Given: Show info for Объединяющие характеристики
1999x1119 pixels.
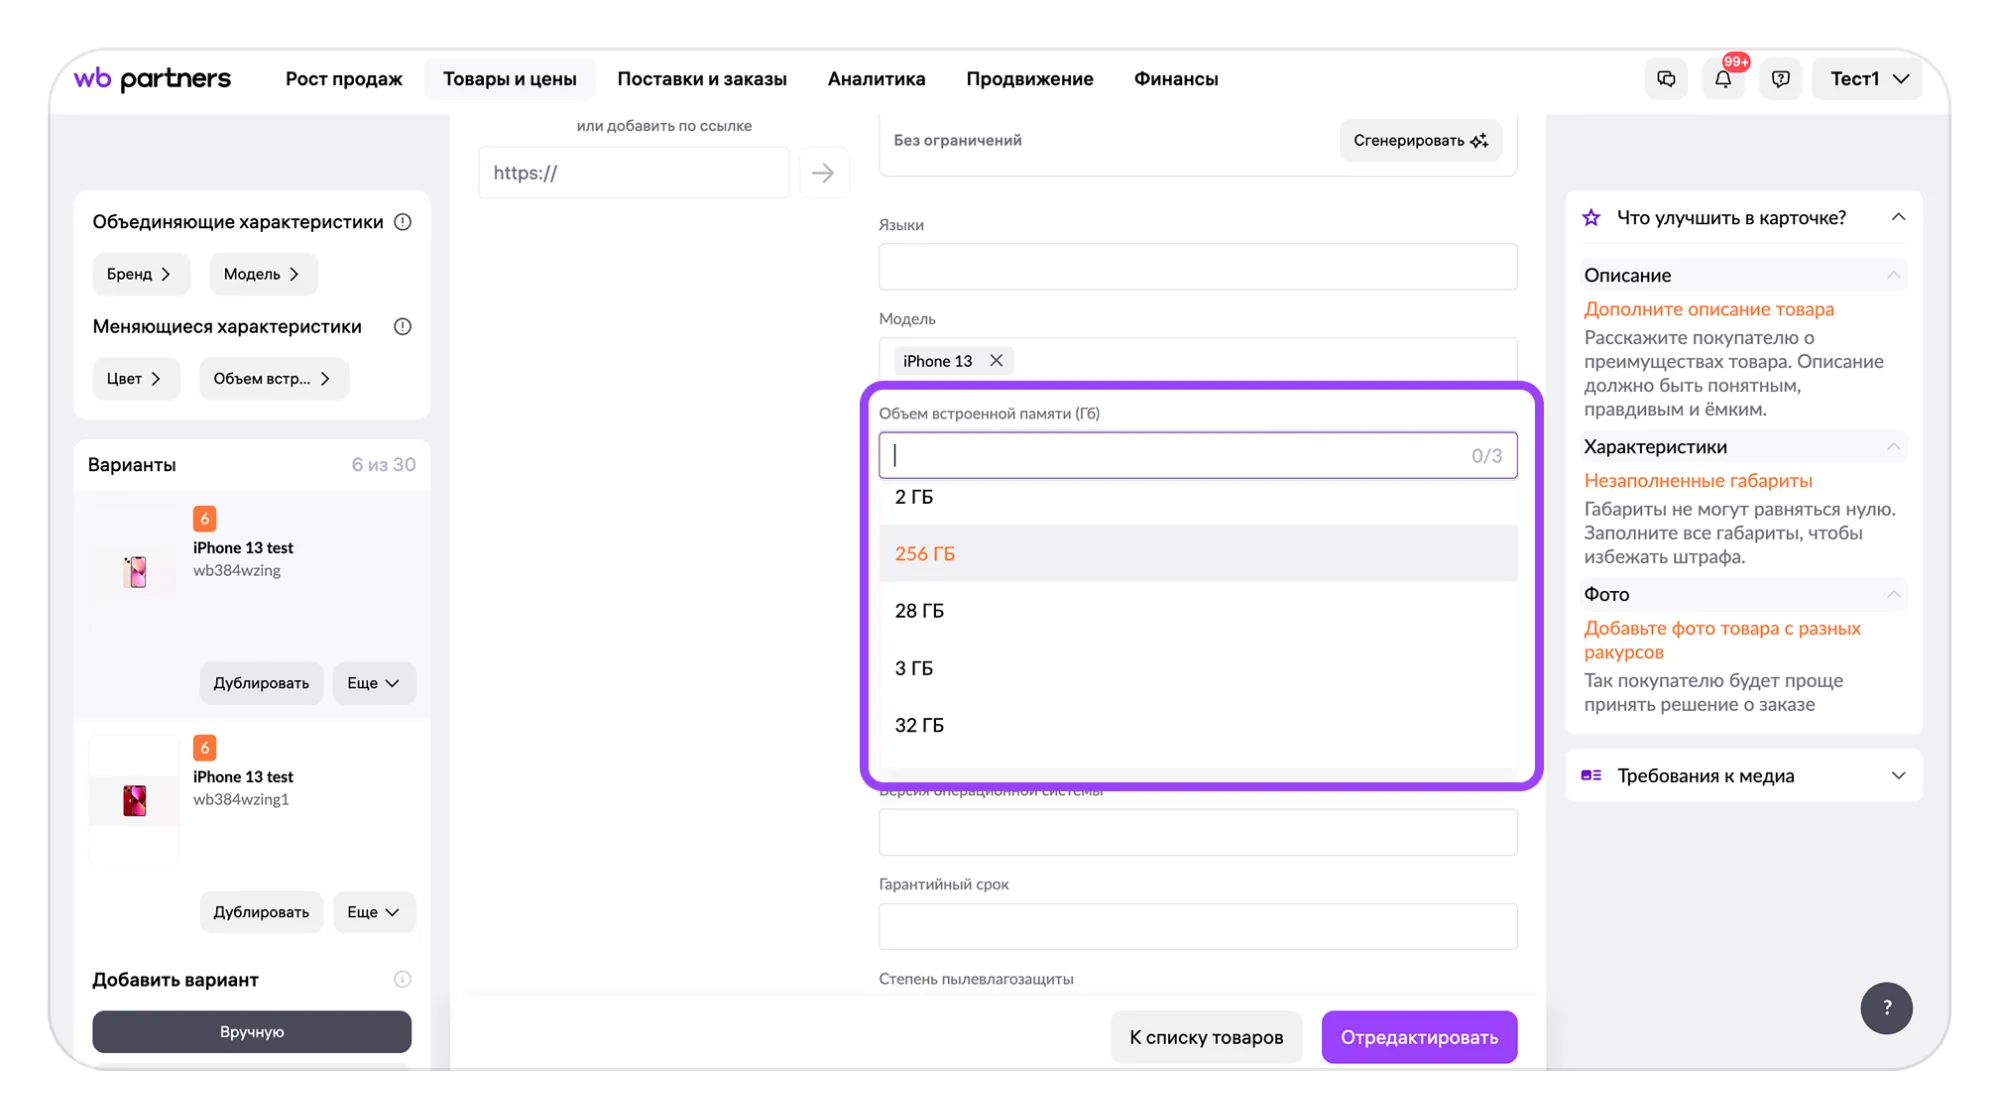Looking at the screenshot, I should 402,222.
